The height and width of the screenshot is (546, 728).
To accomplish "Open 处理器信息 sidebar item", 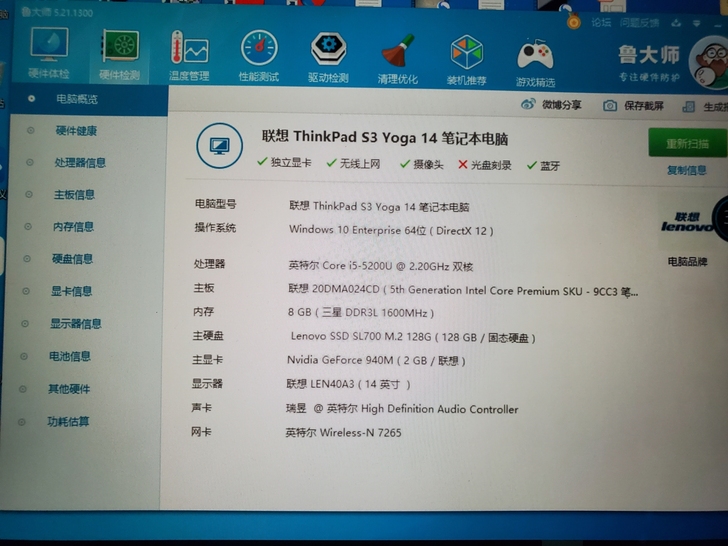I will pos(80,162).
